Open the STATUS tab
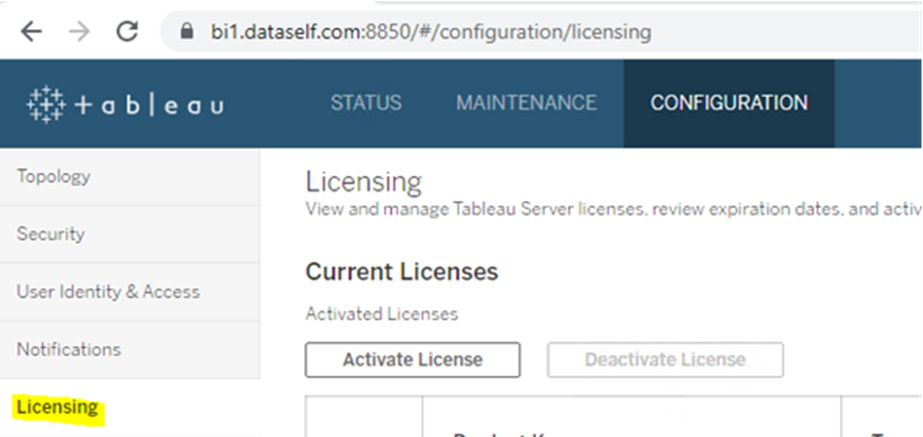 tap(366, 103)
